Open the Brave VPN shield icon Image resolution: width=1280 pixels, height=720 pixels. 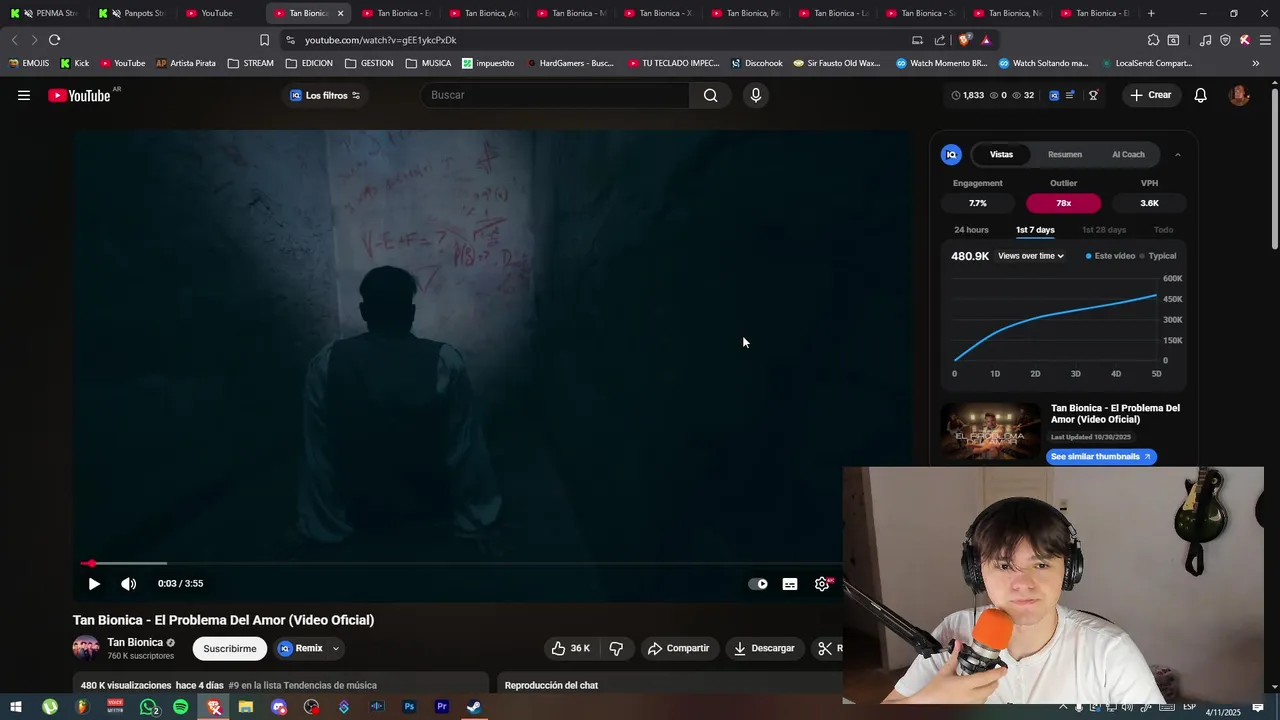[1225, 40]
